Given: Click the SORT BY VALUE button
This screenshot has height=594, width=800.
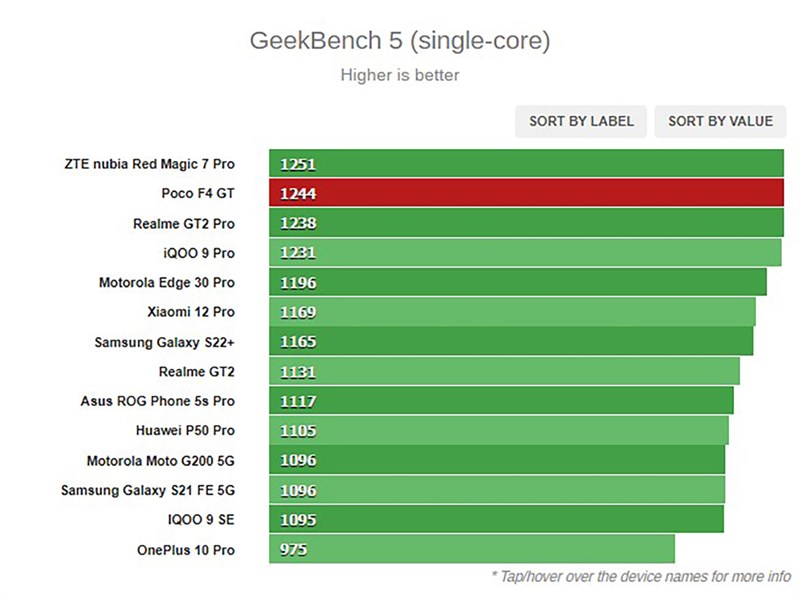Looking at the screenshot, I should [720, 121].
